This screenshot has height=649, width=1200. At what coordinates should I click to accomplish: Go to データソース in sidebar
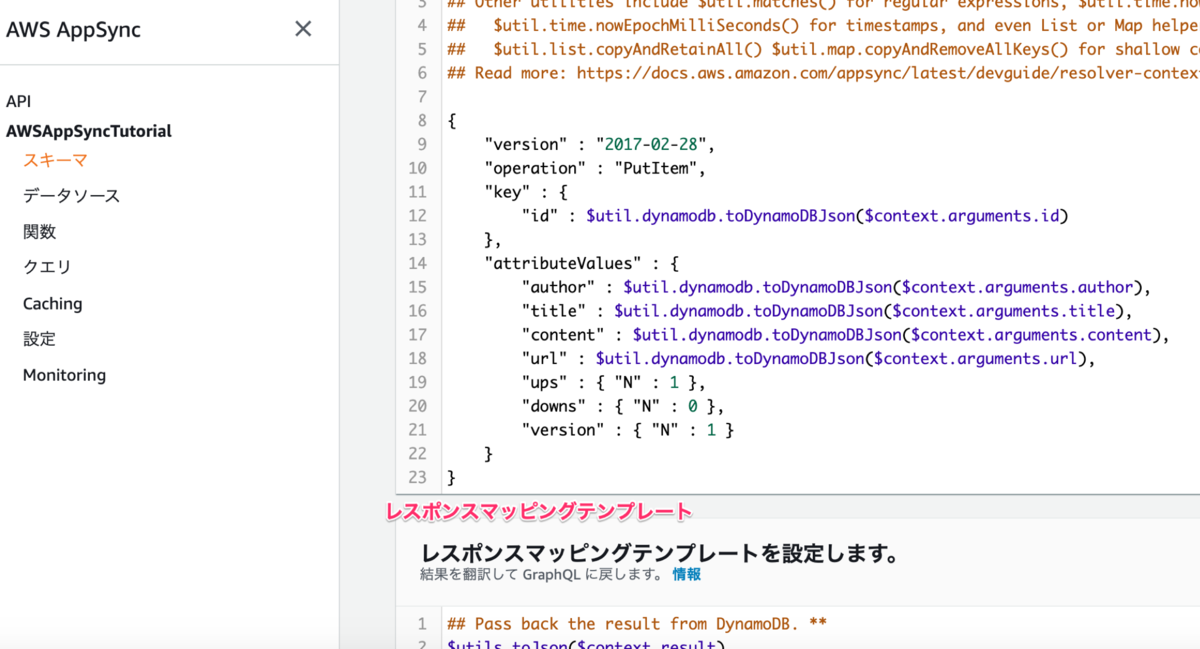(72, 196)
